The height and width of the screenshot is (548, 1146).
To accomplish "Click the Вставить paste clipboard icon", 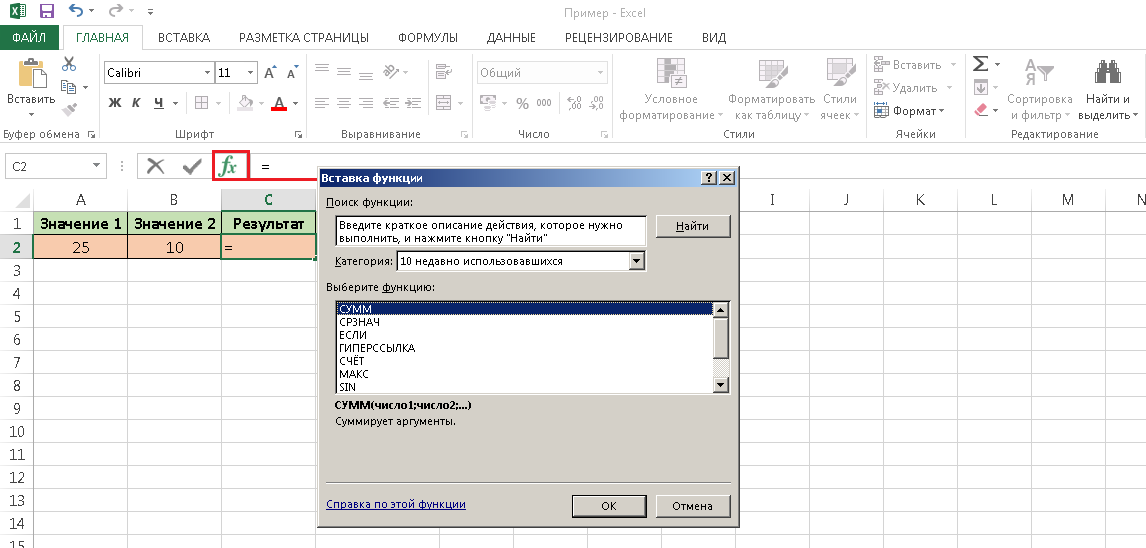I will (x=31, y=74).
